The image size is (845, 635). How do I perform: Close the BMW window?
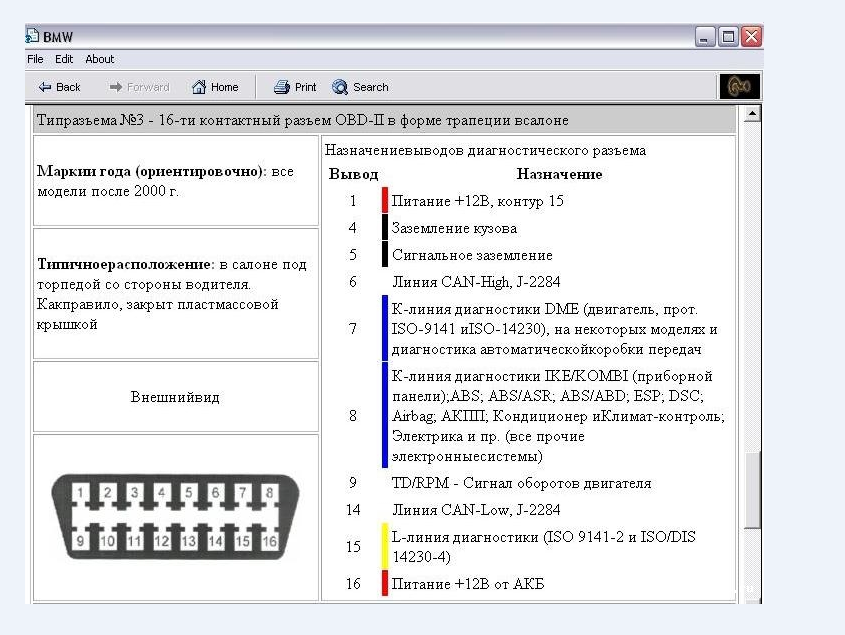point(751,37)
